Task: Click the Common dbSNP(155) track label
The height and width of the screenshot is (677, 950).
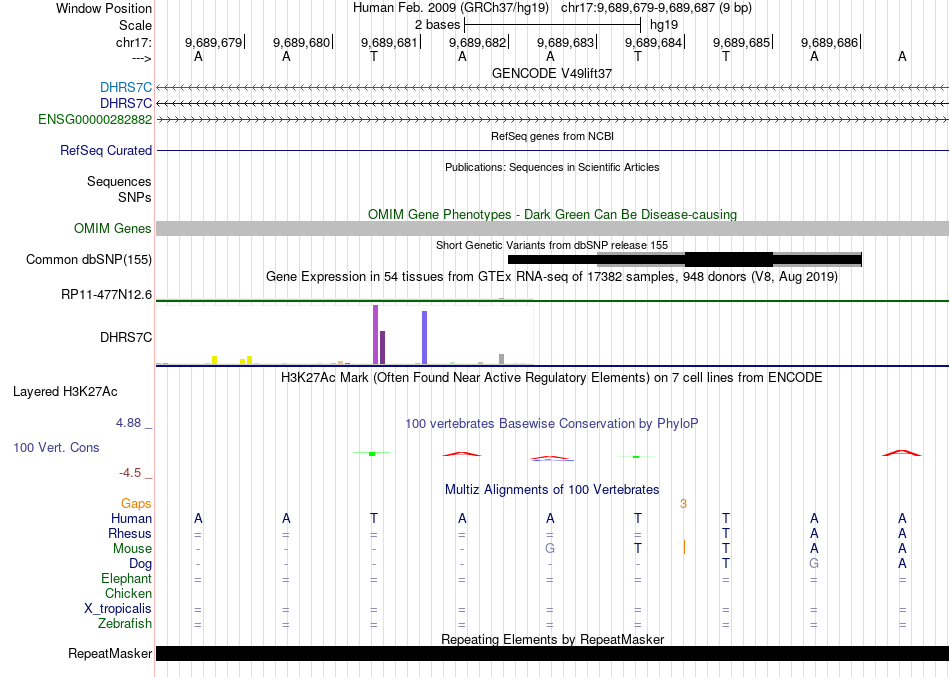Action: (x=89, y=259)
